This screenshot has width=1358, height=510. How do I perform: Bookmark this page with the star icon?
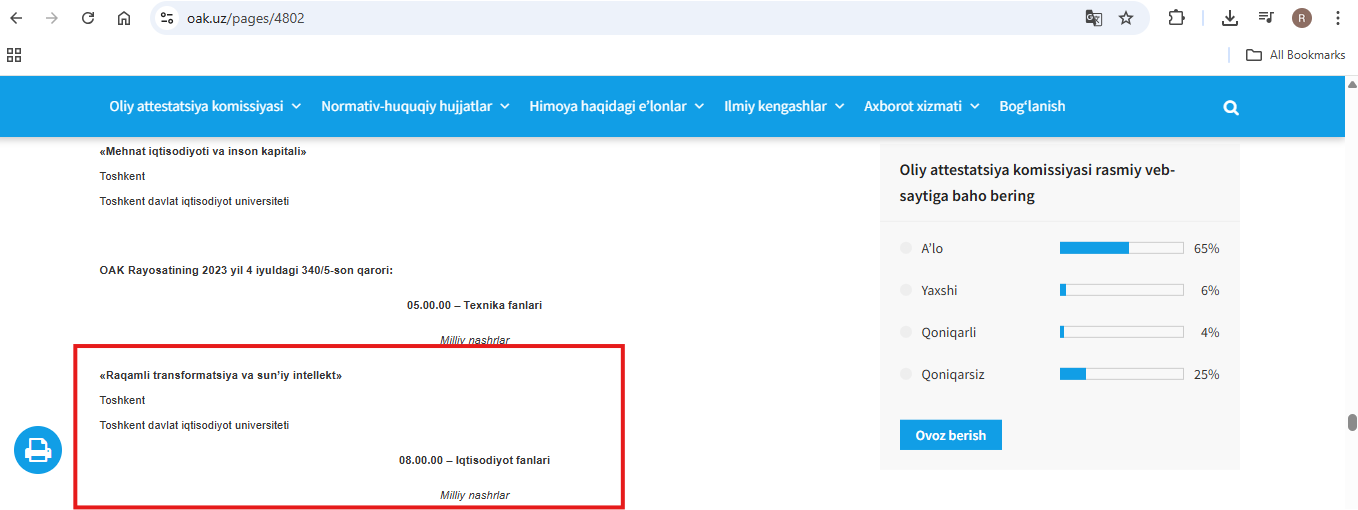1126,18
